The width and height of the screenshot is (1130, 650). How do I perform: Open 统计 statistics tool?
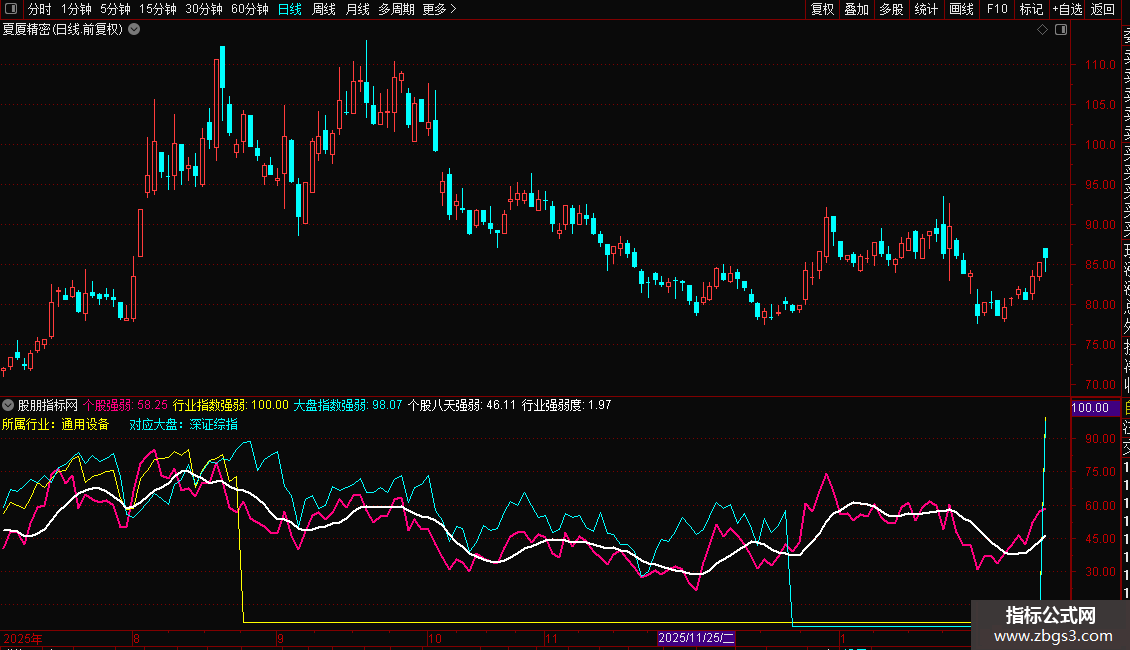pos(926,10)
